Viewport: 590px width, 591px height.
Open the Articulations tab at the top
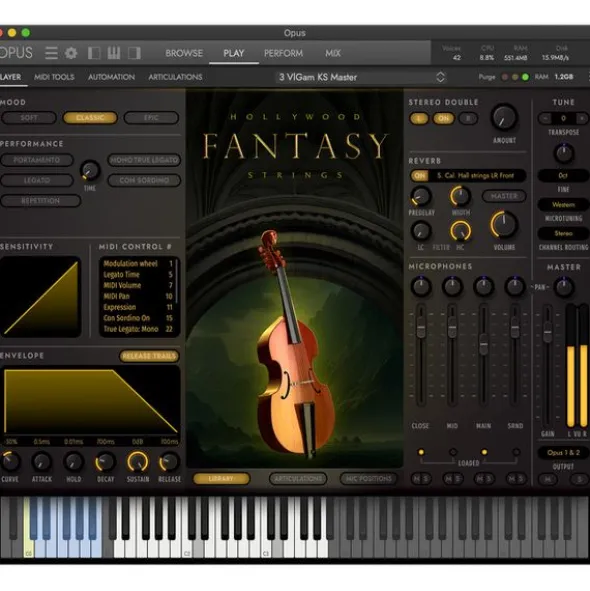pos(175,77)
